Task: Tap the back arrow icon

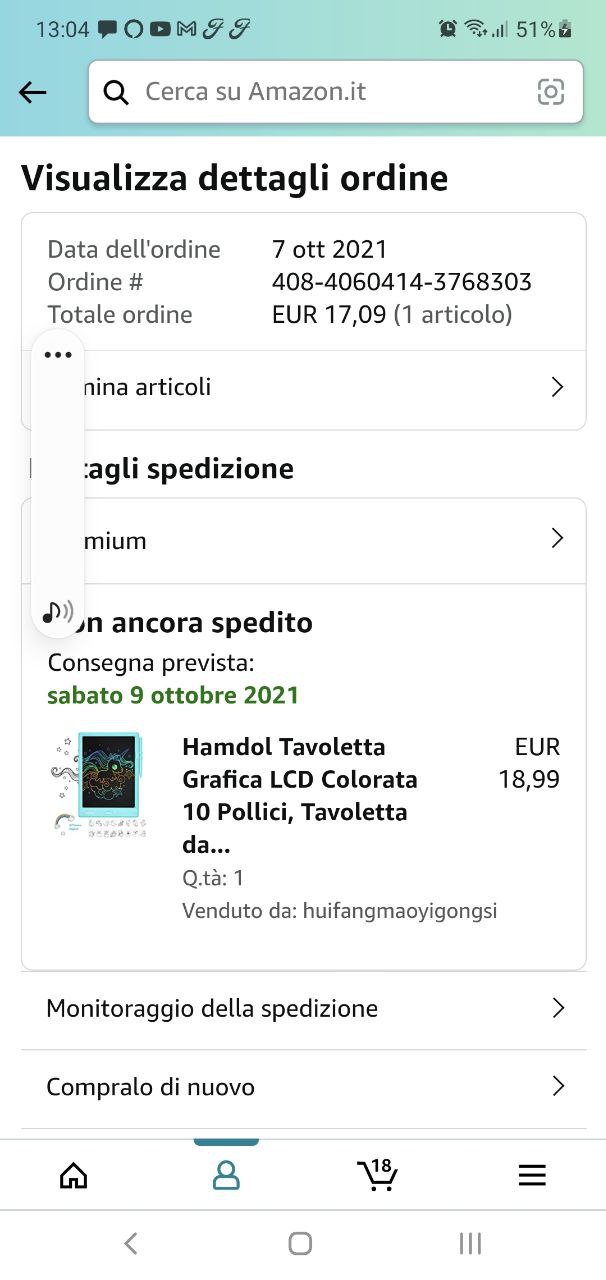Action: [x=33, y=92]
